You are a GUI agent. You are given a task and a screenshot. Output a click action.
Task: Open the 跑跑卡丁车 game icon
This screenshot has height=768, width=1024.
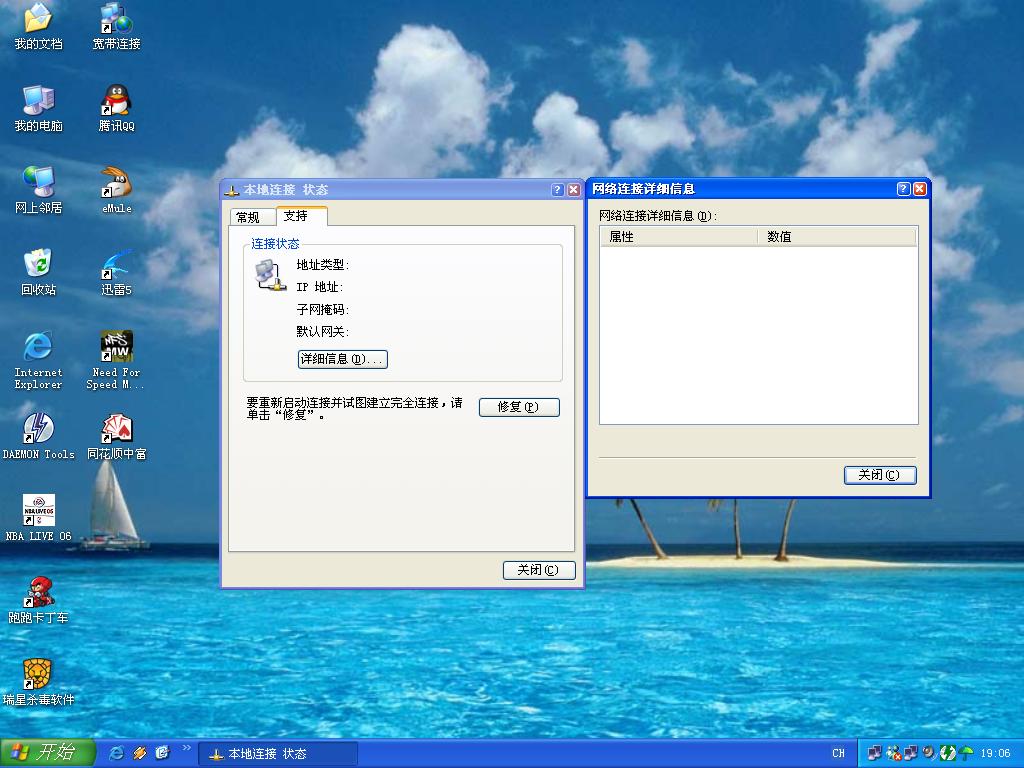(38, 593)
